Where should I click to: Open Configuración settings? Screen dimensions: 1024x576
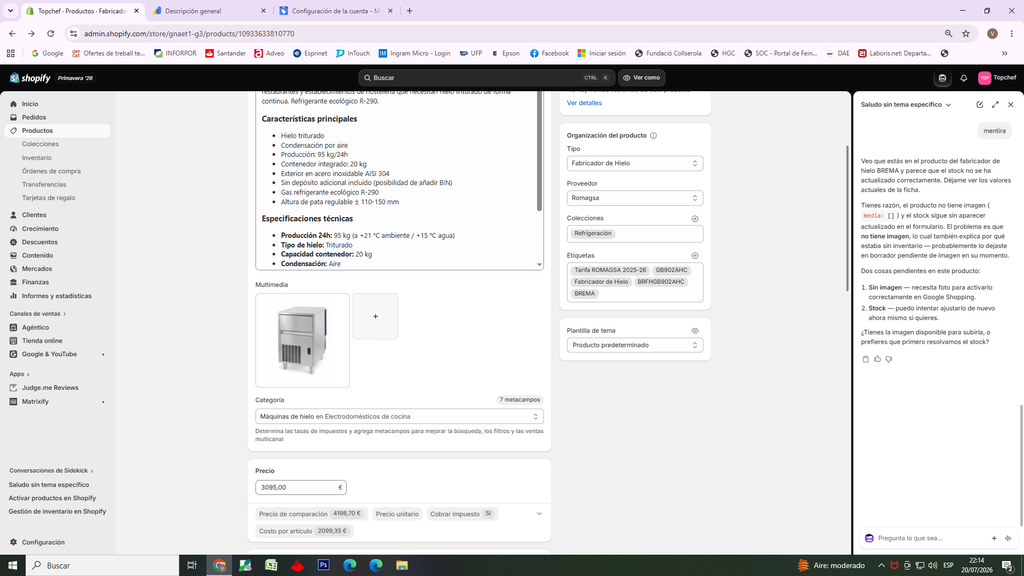tap(43, 542)
